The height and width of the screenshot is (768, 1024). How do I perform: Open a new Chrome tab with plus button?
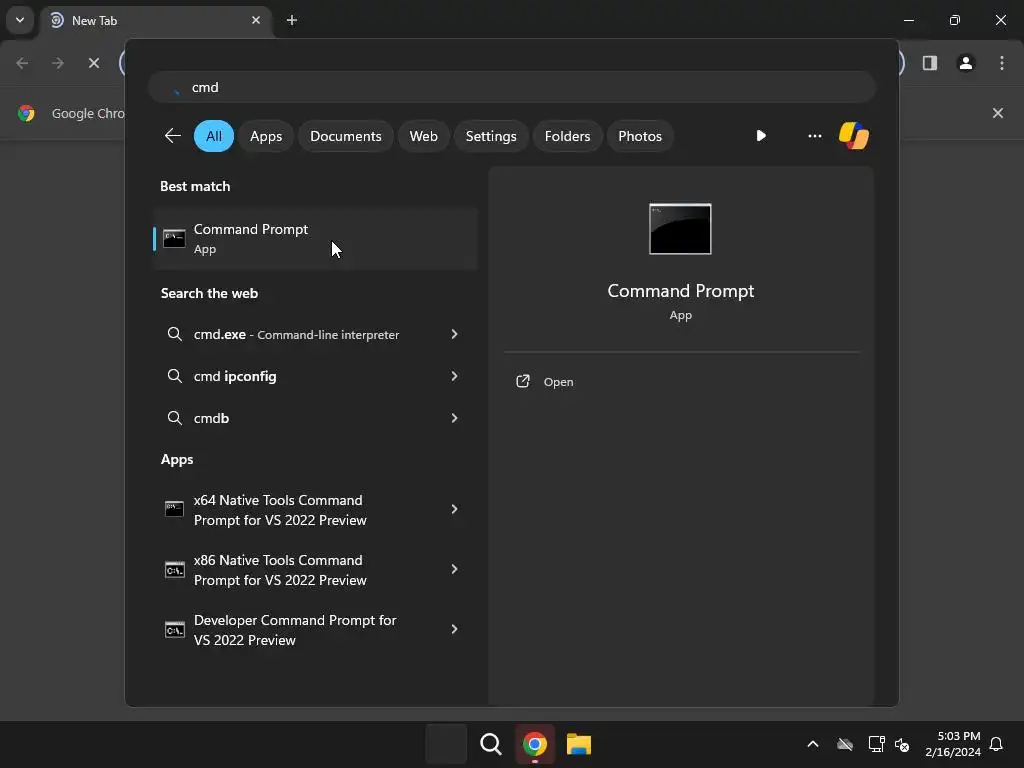click(x=292, y=20)
